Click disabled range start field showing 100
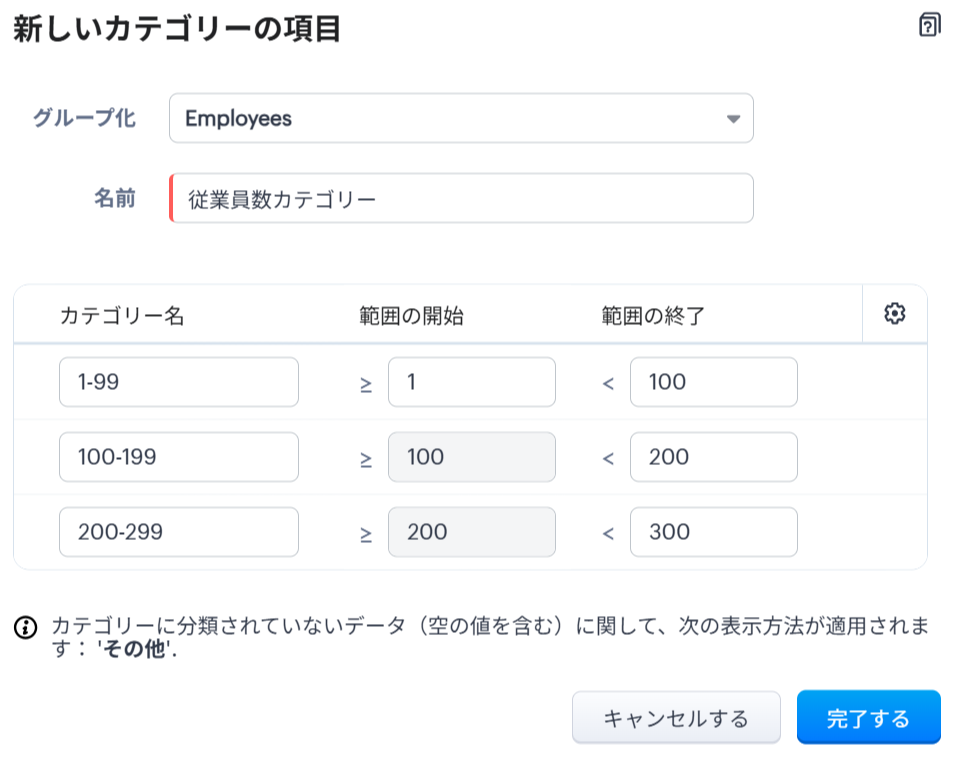The image size is (966, 757). (x=471, y=457)
